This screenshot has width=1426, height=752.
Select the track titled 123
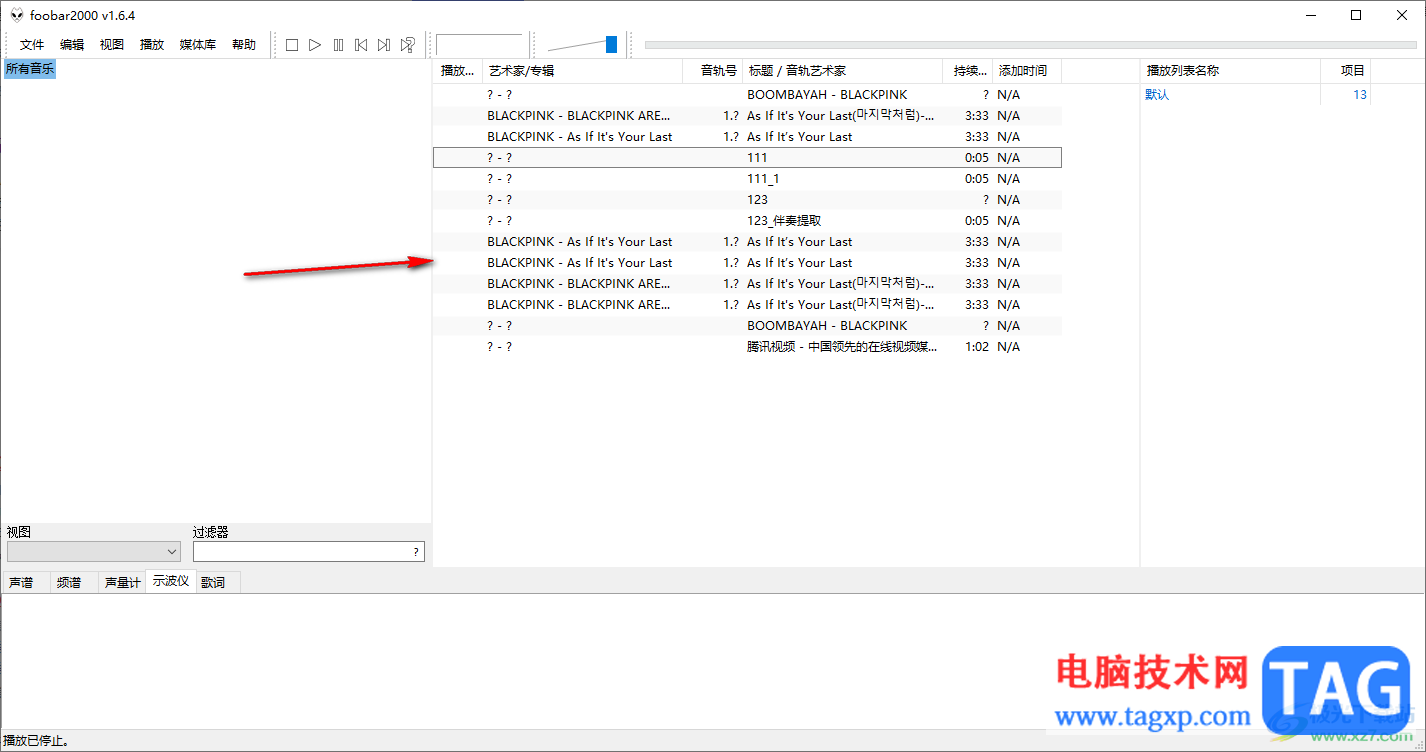coord(757,200)
